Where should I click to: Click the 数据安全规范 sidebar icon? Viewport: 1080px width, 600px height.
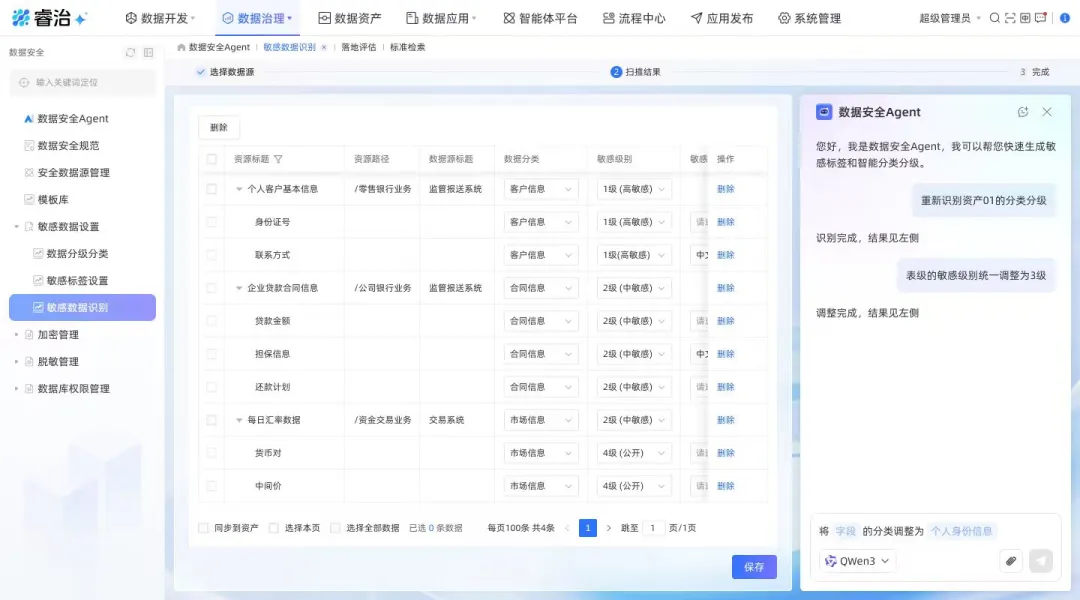29,145
